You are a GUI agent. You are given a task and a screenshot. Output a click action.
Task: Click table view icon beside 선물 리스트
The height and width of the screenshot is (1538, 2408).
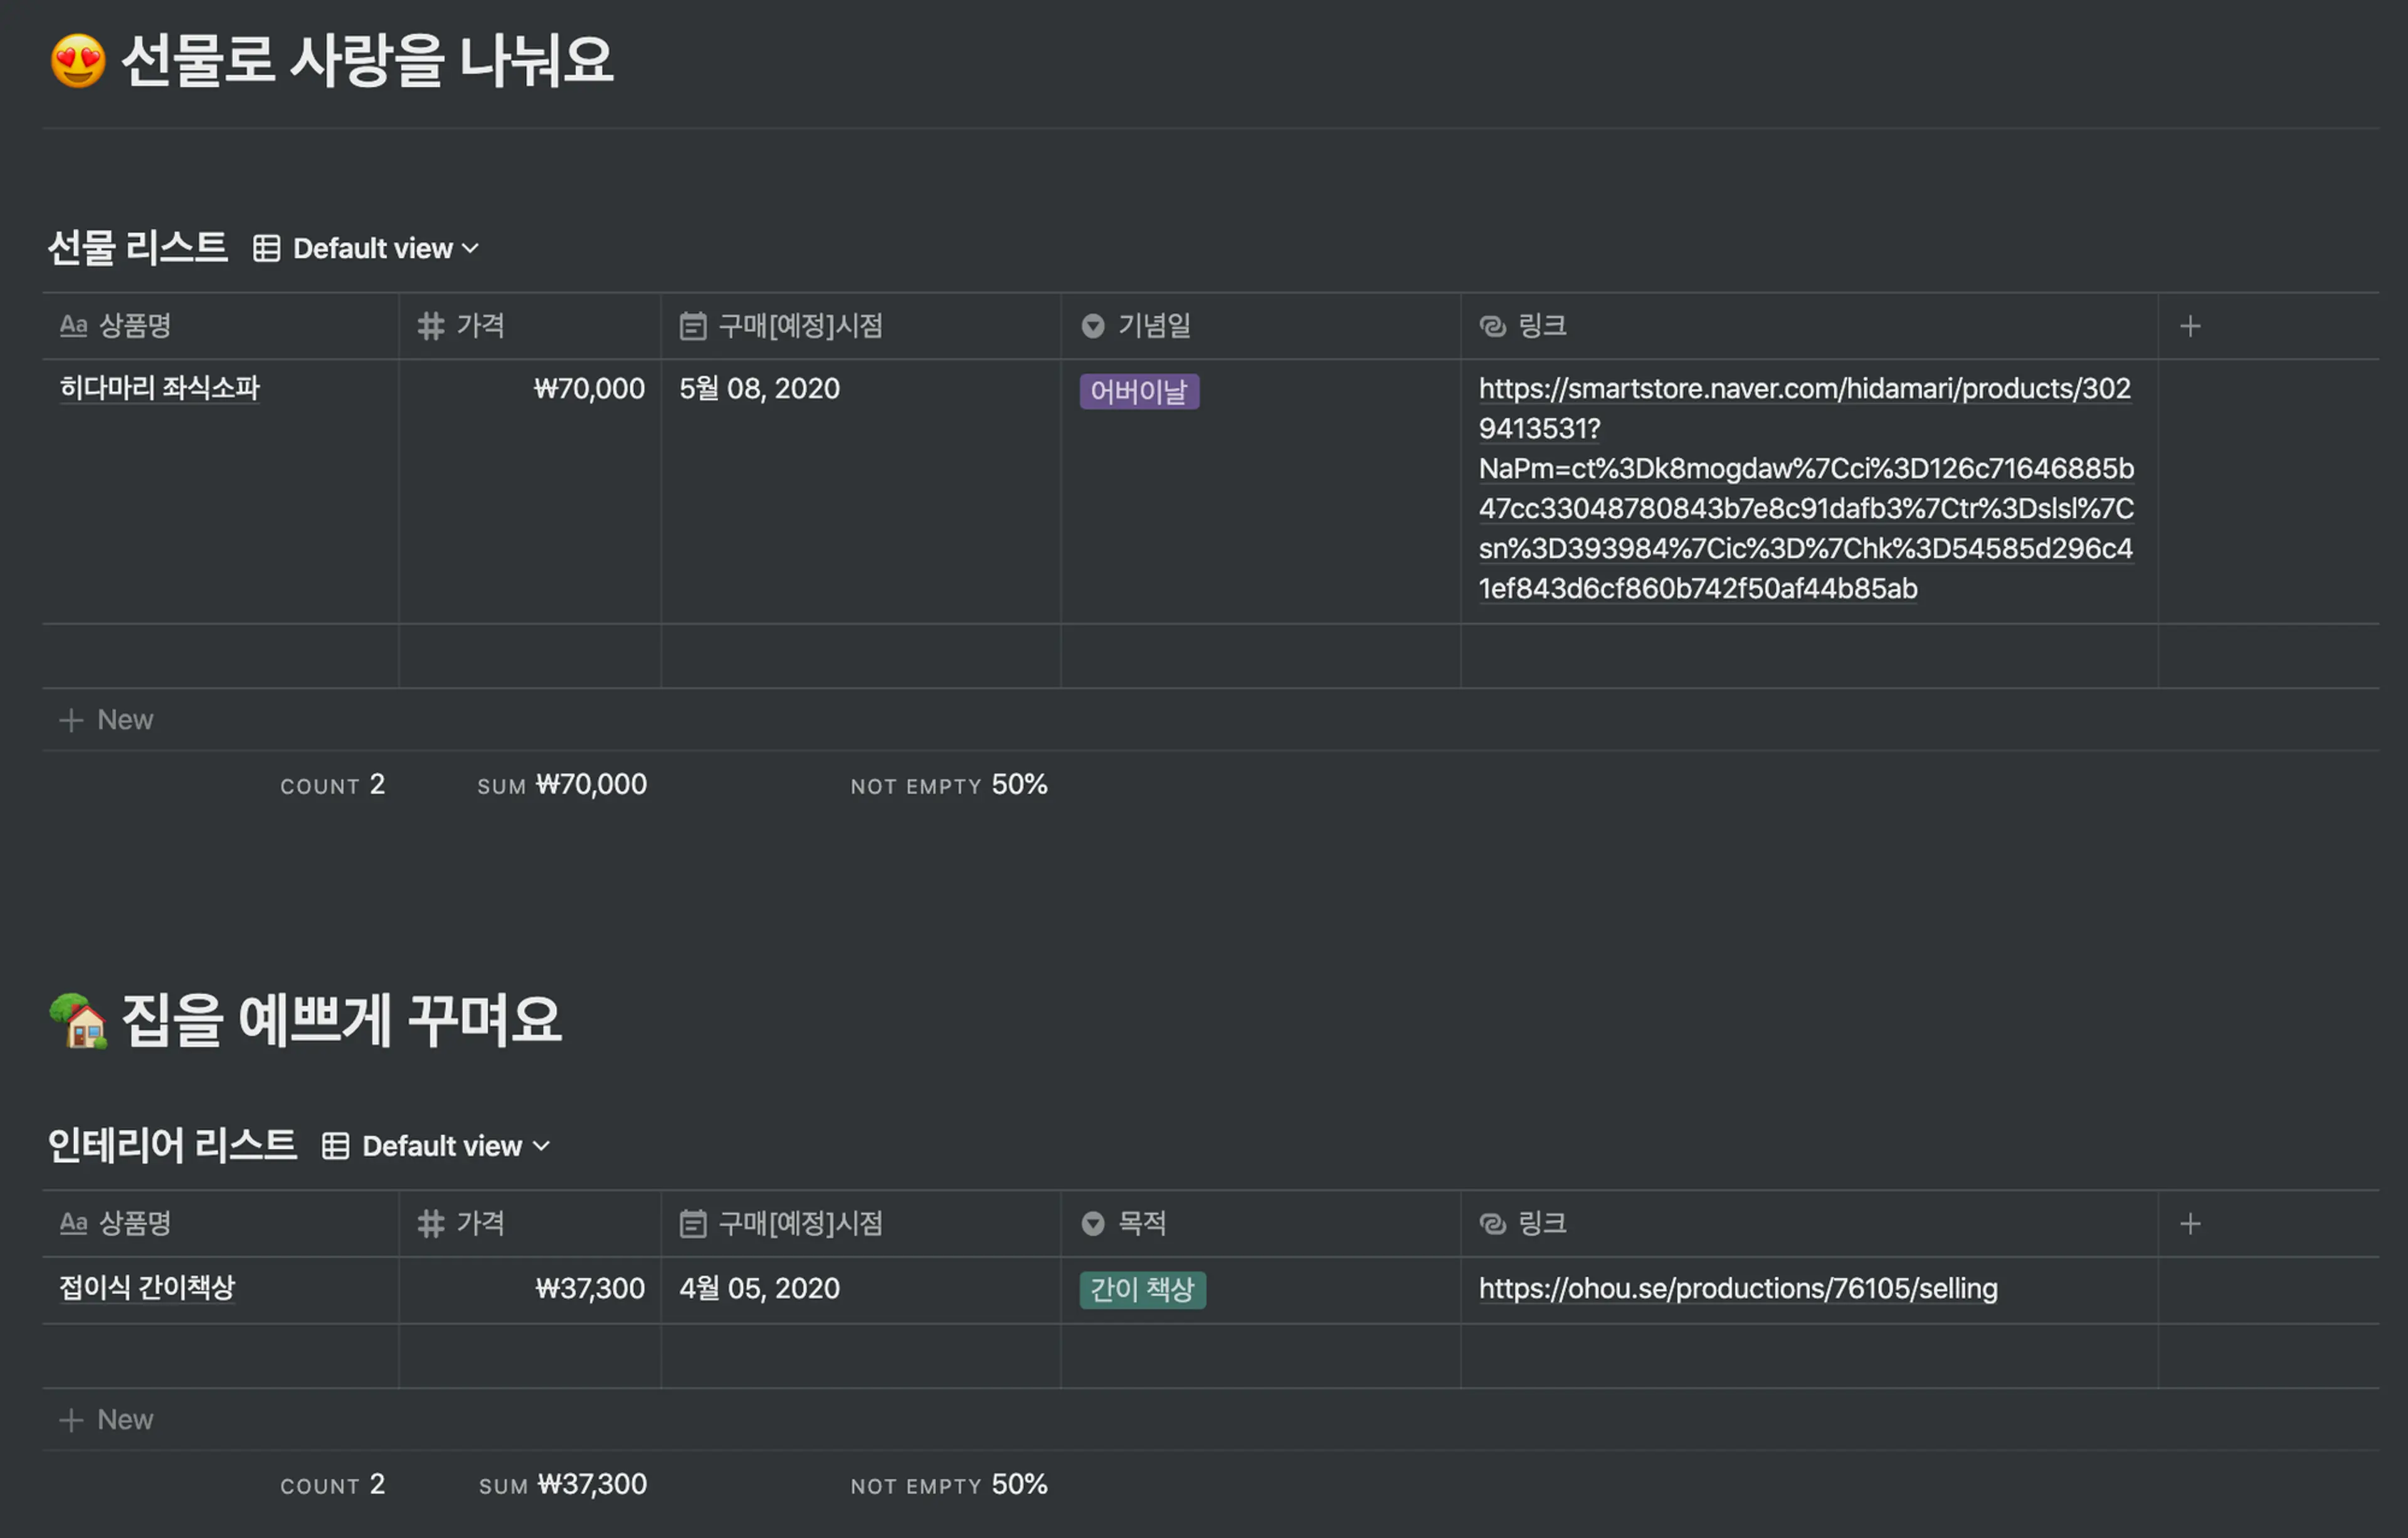pos(266,248)
